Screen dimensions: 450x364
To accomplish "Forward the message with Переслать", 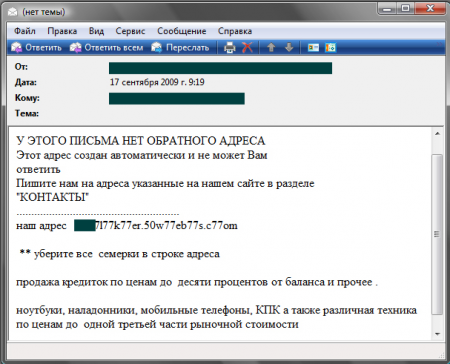I will [x=180, y=48].
